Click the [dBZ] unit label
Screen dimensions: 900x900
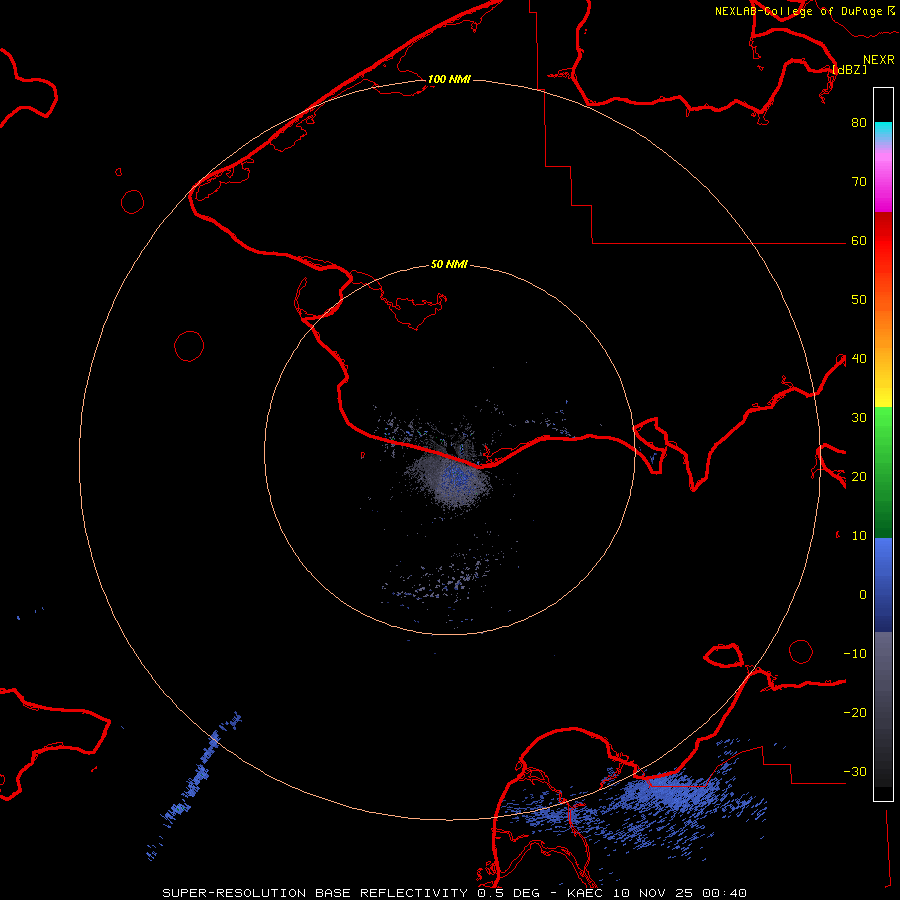click(849, 69)
